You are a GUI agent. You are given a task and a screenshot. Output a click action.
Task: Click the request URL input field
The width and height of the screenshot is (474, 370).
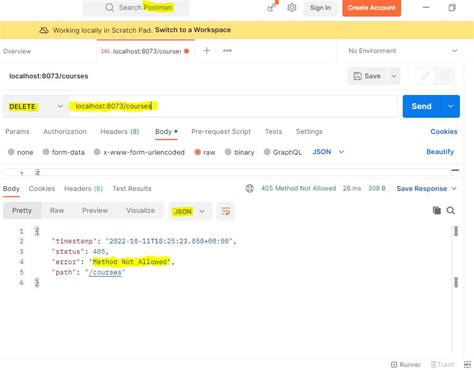(x=233, y=106)
